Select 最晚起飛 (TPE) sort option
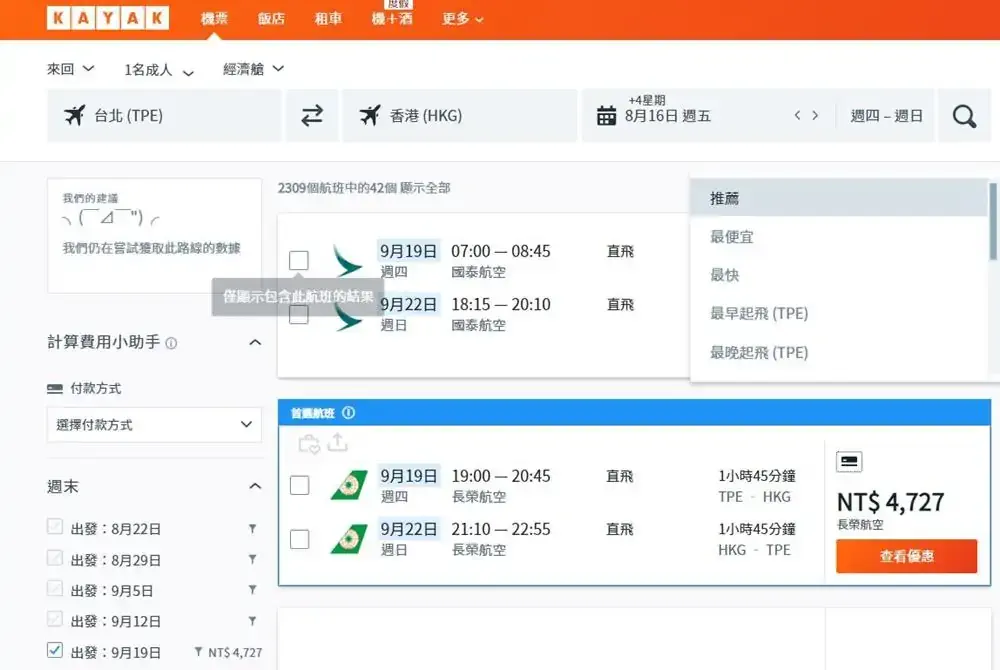This screenshot has width=1000, height=670. tap(839, 353)
